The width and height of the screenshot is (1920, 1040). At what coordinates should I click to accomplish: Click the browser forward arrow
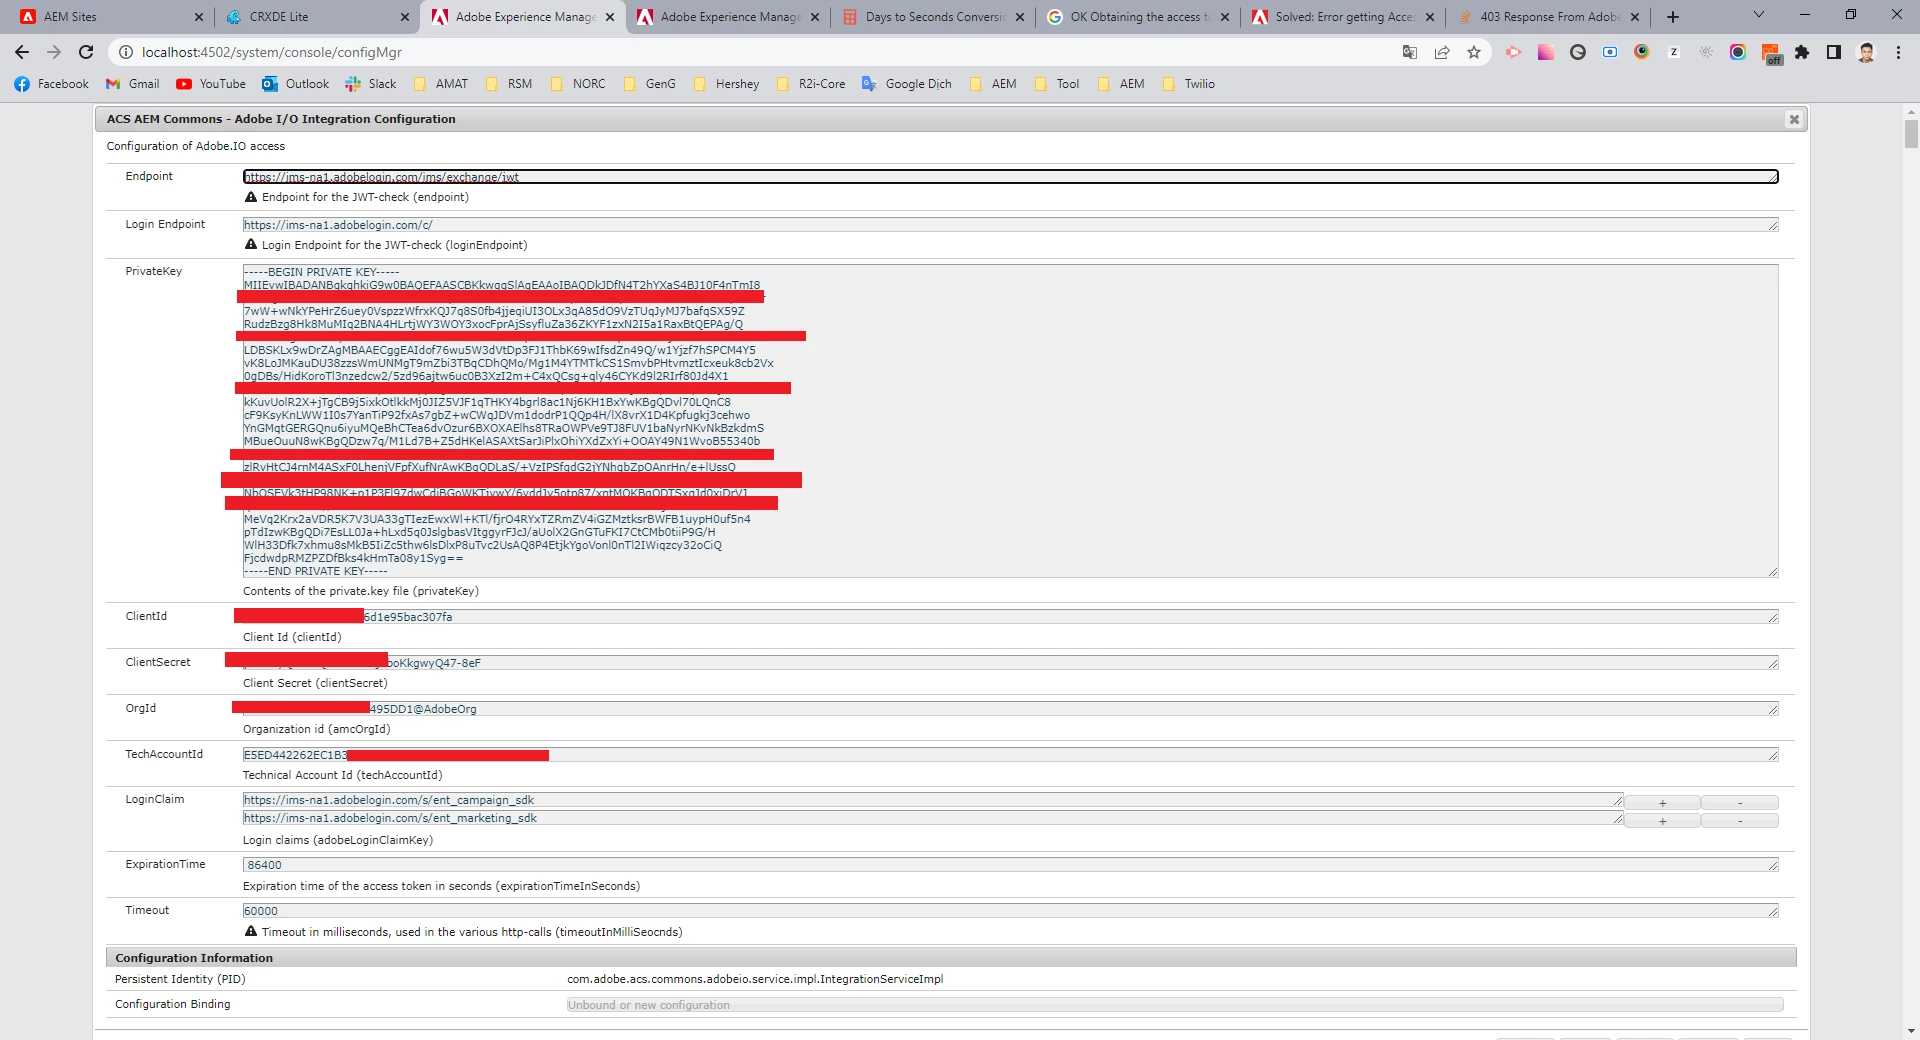point(54,52)
